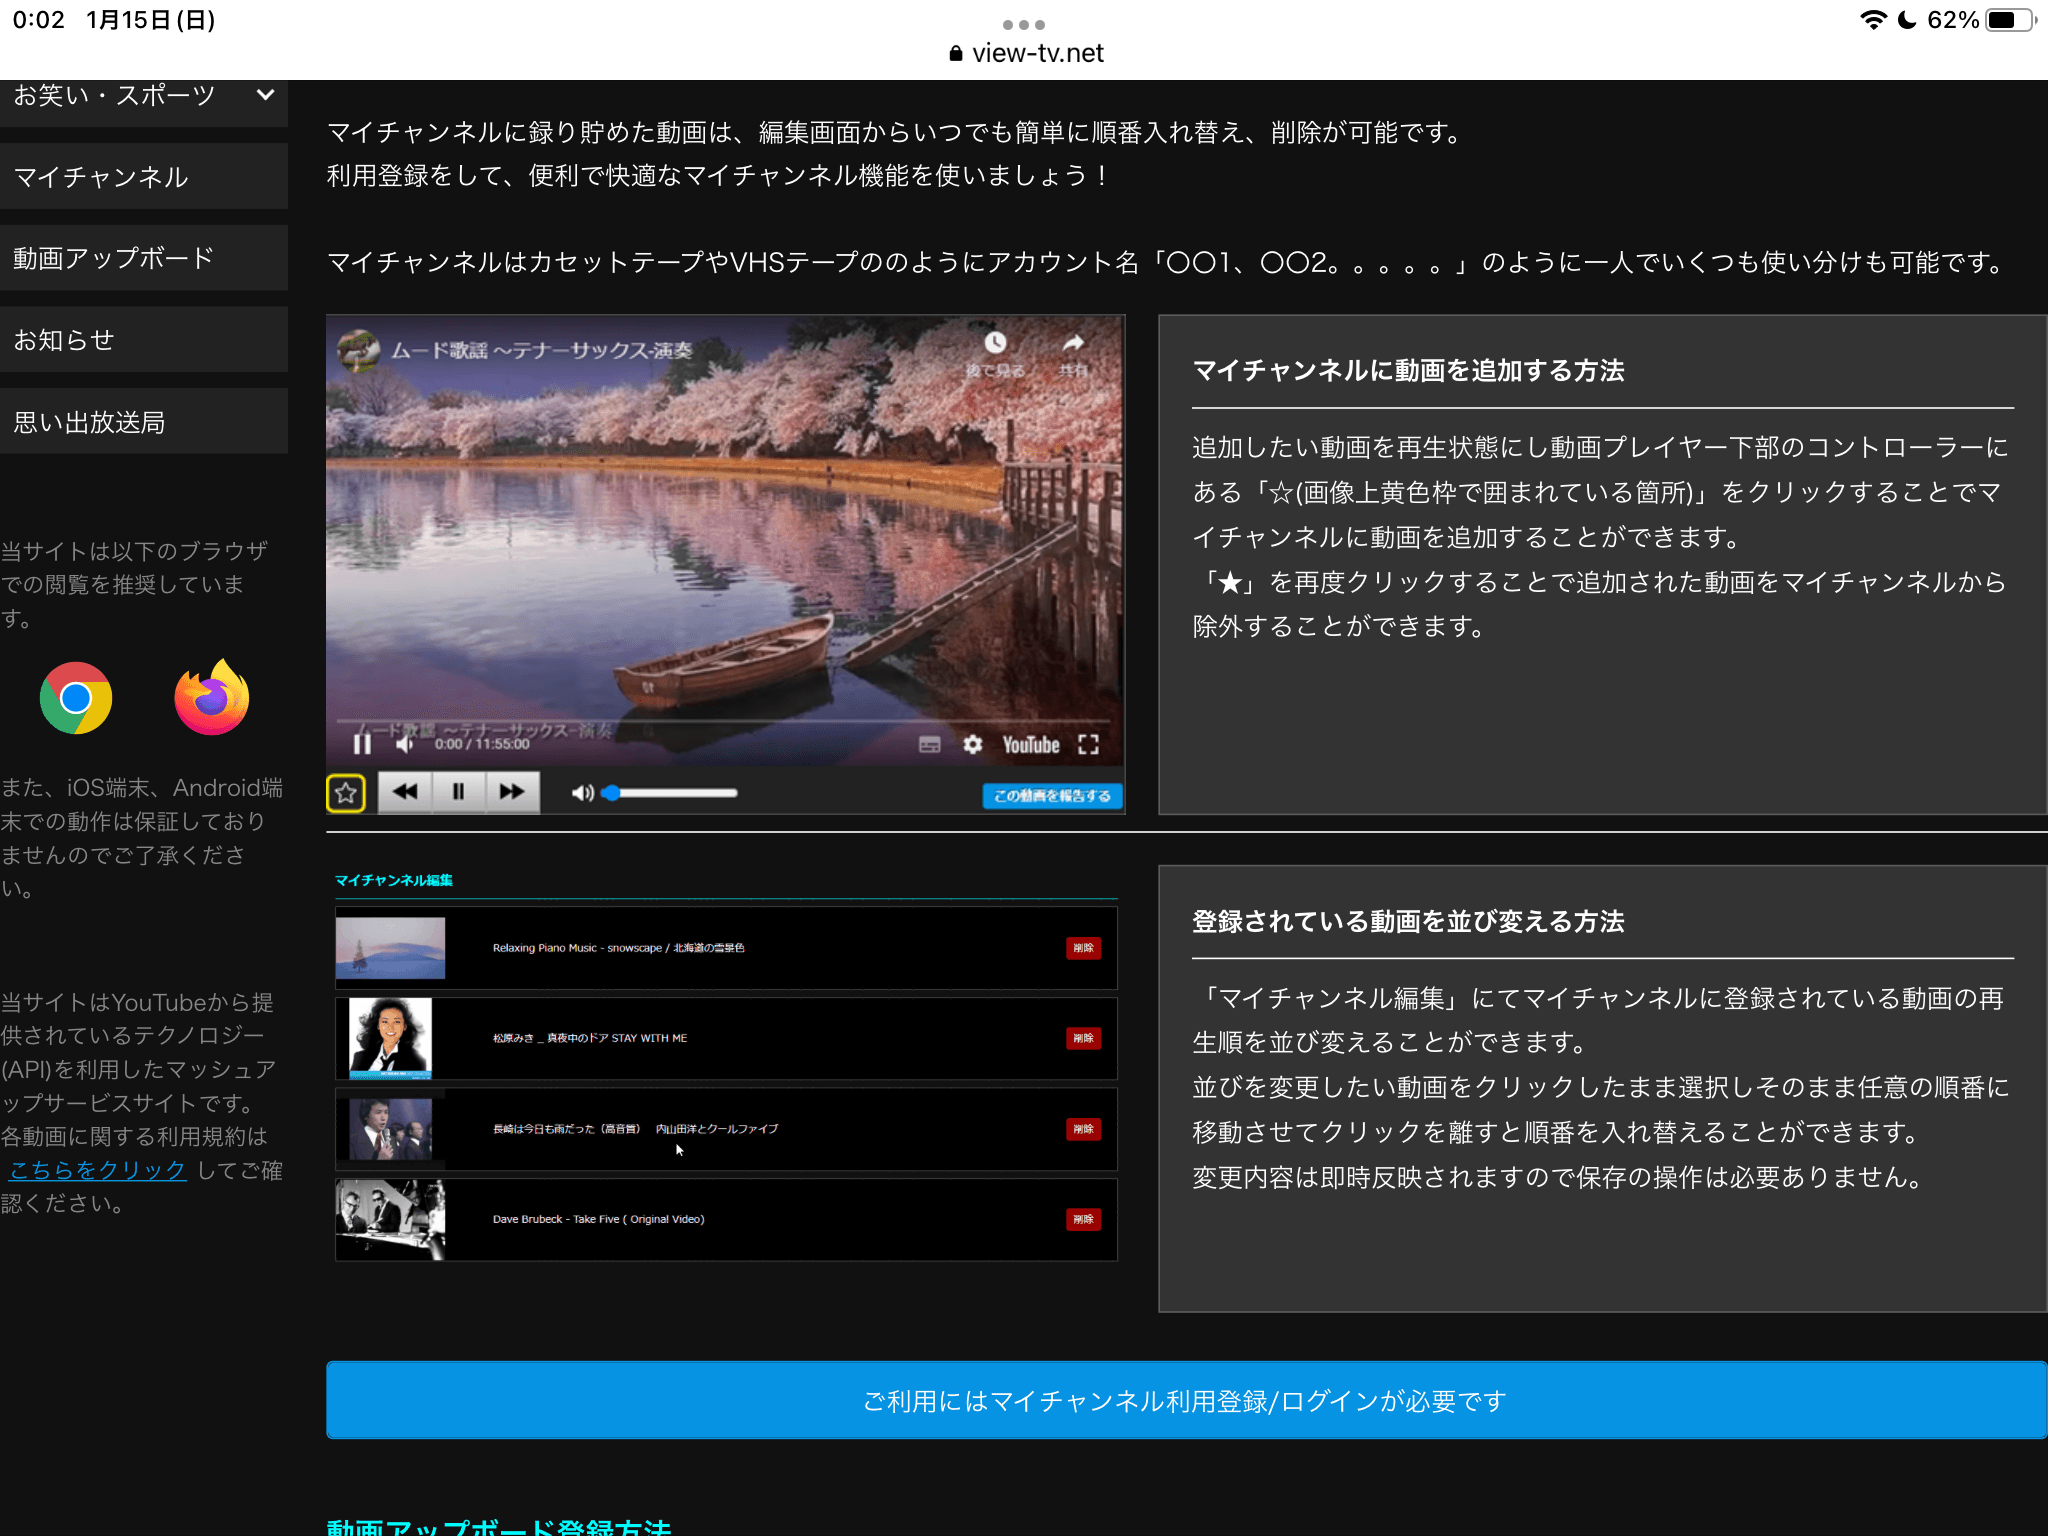Enter fullscreen in the YouTube player
Screen dimensions: 2048x1536
(1088, 745)
